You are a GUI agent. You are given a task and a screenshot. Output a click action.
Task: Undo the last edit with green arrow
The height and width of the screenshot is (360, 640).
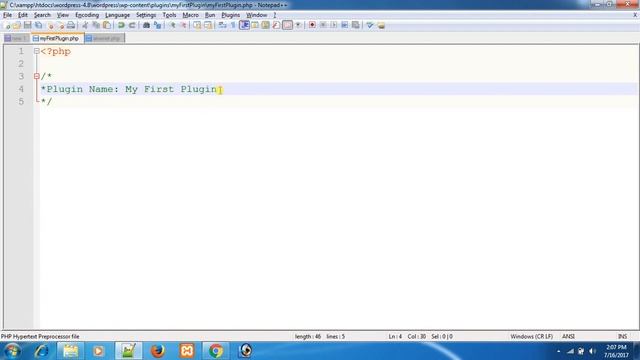pyautogui.click(x=121, y=25)
